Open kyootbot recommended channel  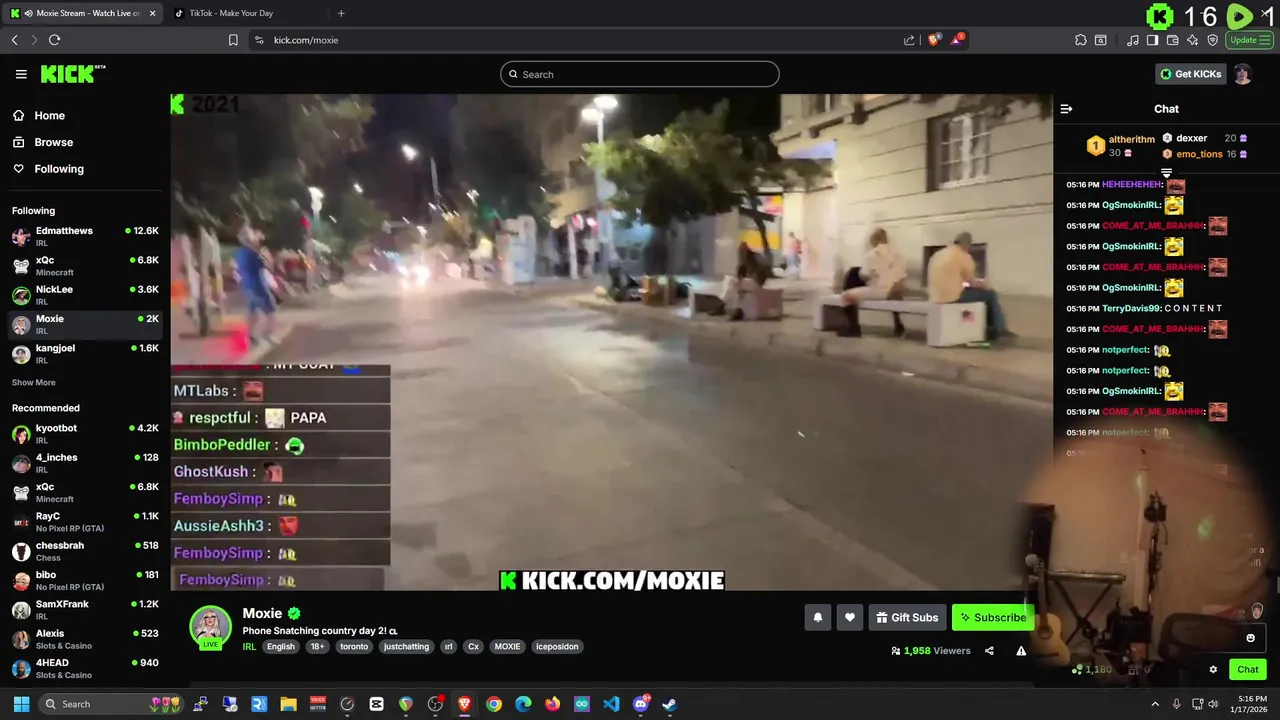[85, 433]
